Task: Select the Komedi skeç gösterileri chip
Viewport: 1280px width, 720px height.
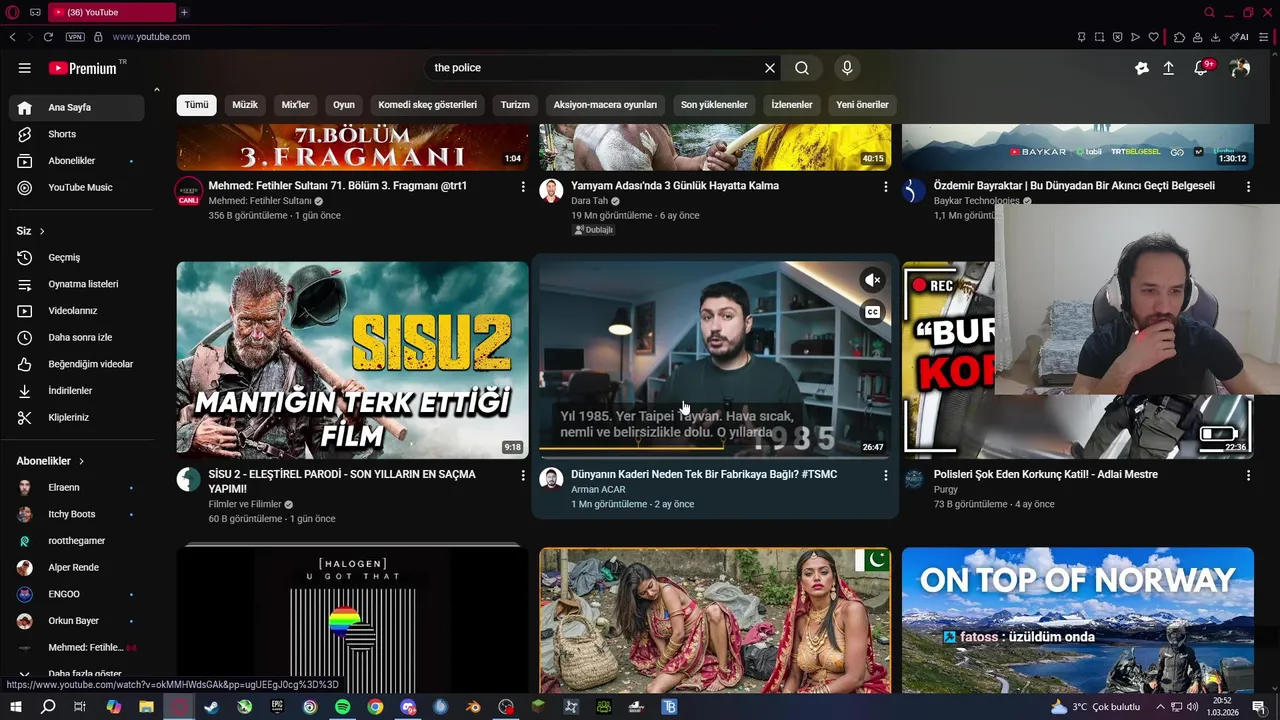Action: (x=428, y=104)
